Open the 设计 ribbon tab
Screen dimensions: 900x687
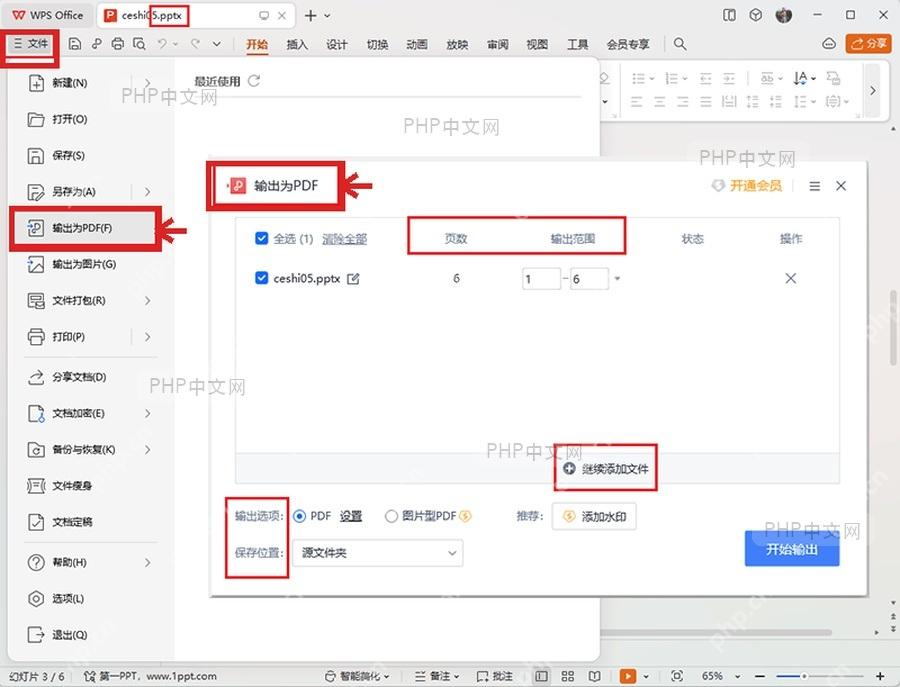pyautogui.click(x=337, y=44)
